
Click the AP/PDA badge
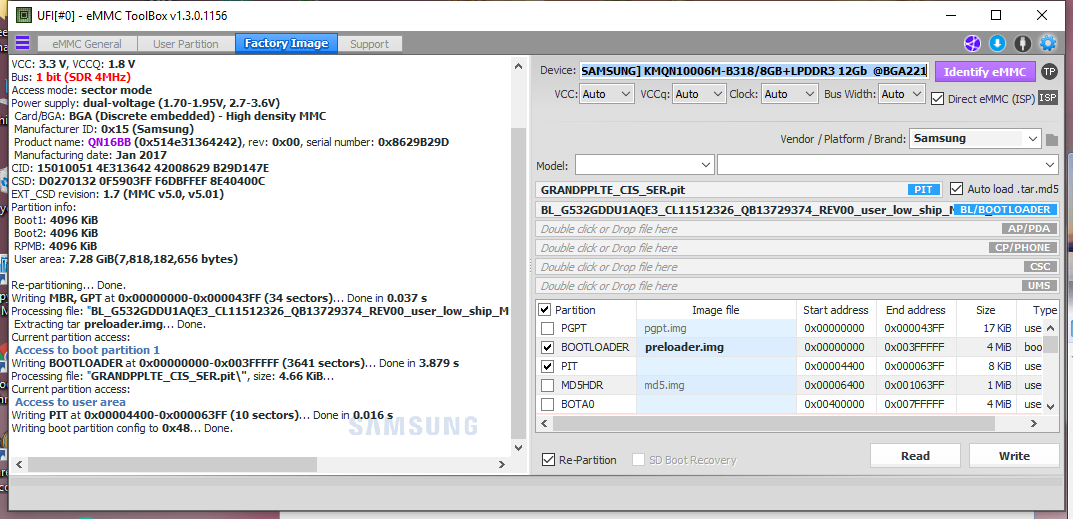pyautogui.click(x=1029, y=229)
